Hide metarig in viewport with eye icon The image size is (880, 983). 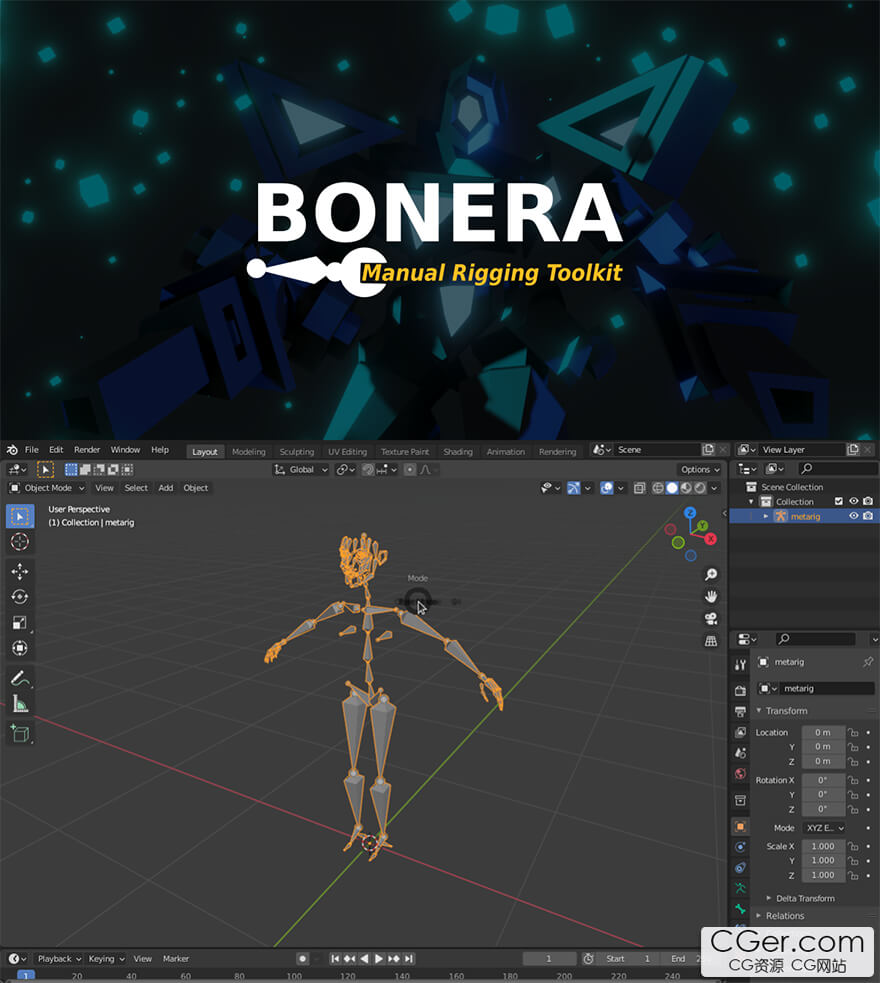click(x=854, y=516)
